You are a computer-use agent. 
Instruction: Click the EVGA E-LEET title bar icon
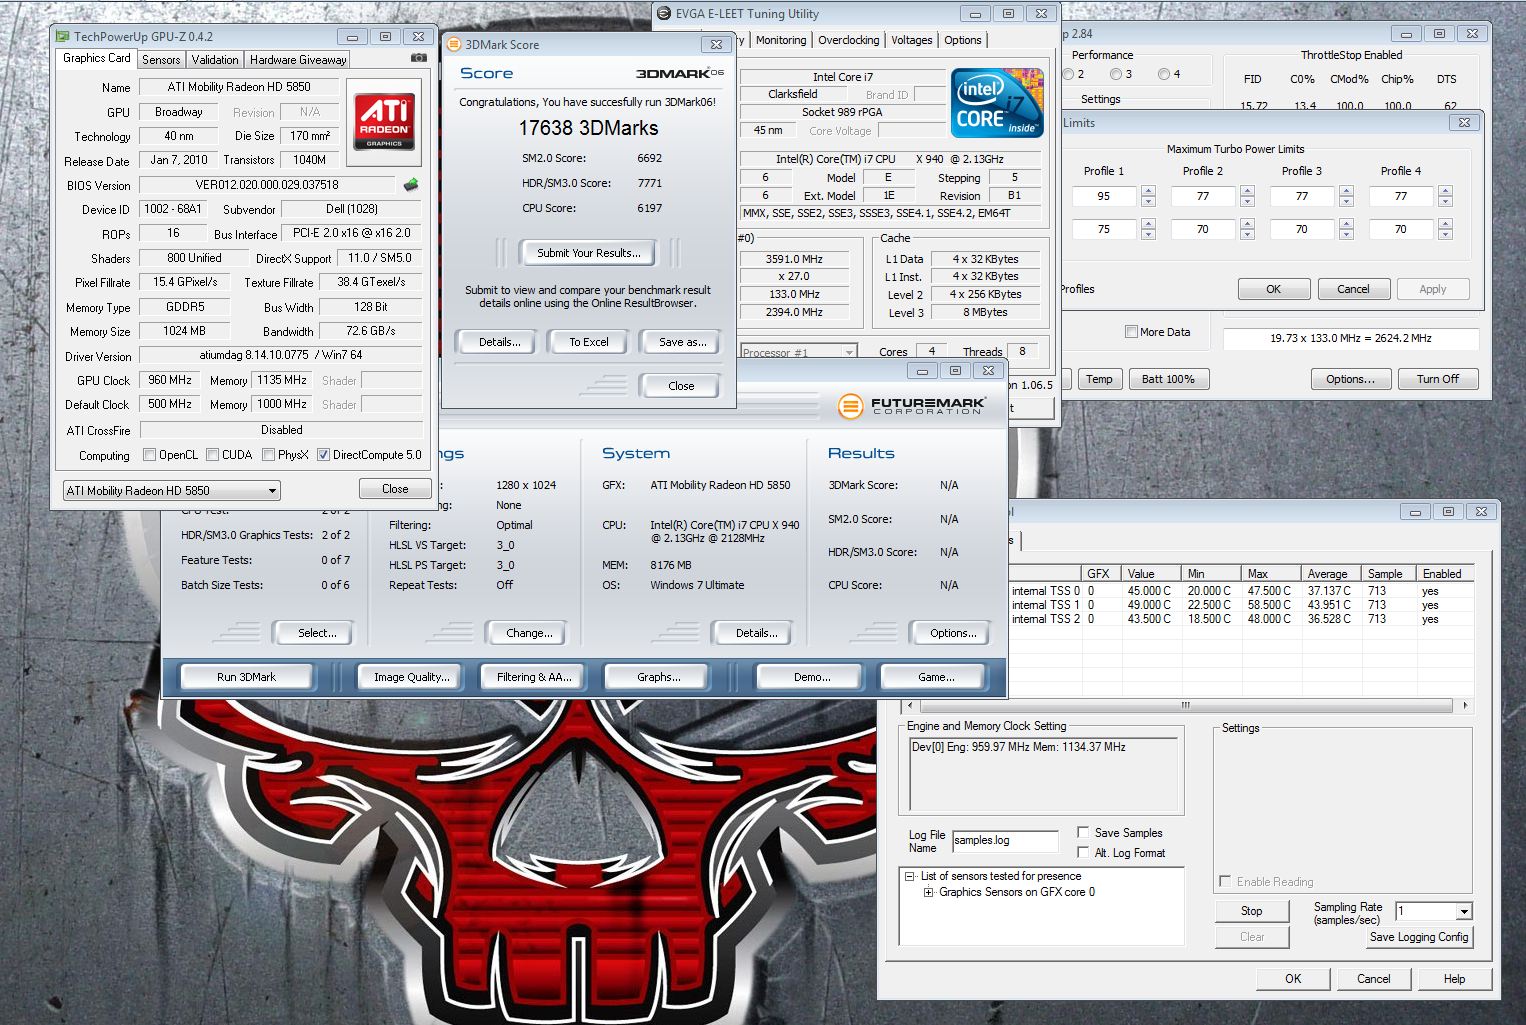pos(664,13)
